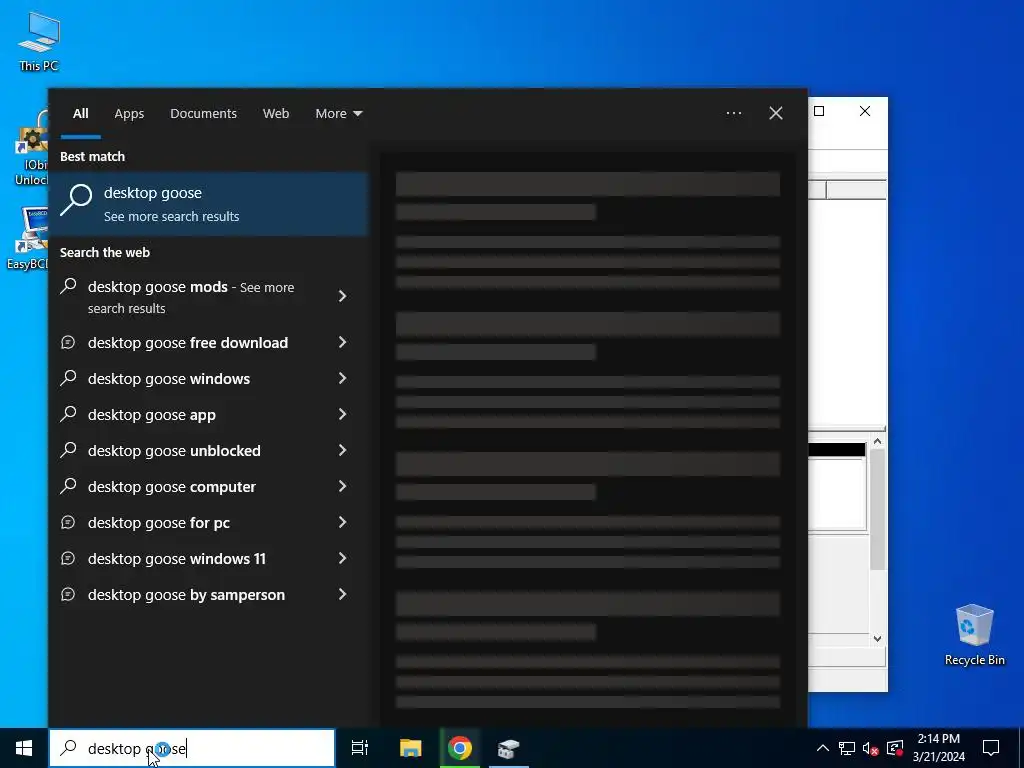Switch to the All search tab
Viewport: 1024px width, 768px height.
[x=81, y=114]
